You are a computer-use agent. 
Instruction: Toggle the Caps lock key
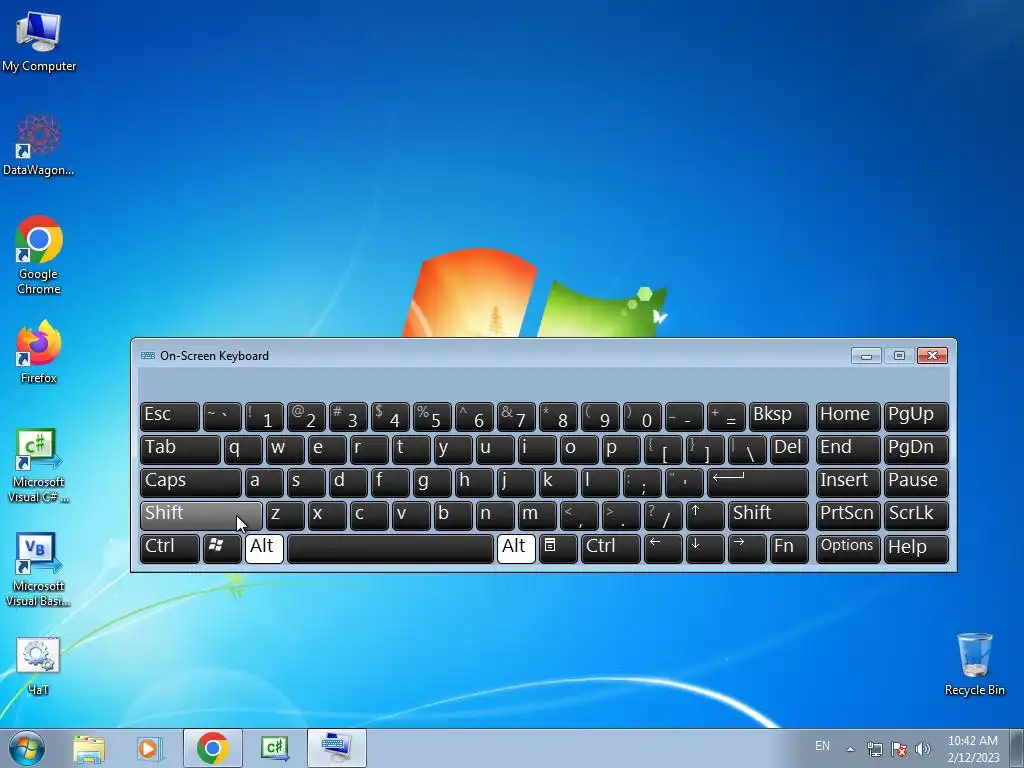[x=191, y=483]
